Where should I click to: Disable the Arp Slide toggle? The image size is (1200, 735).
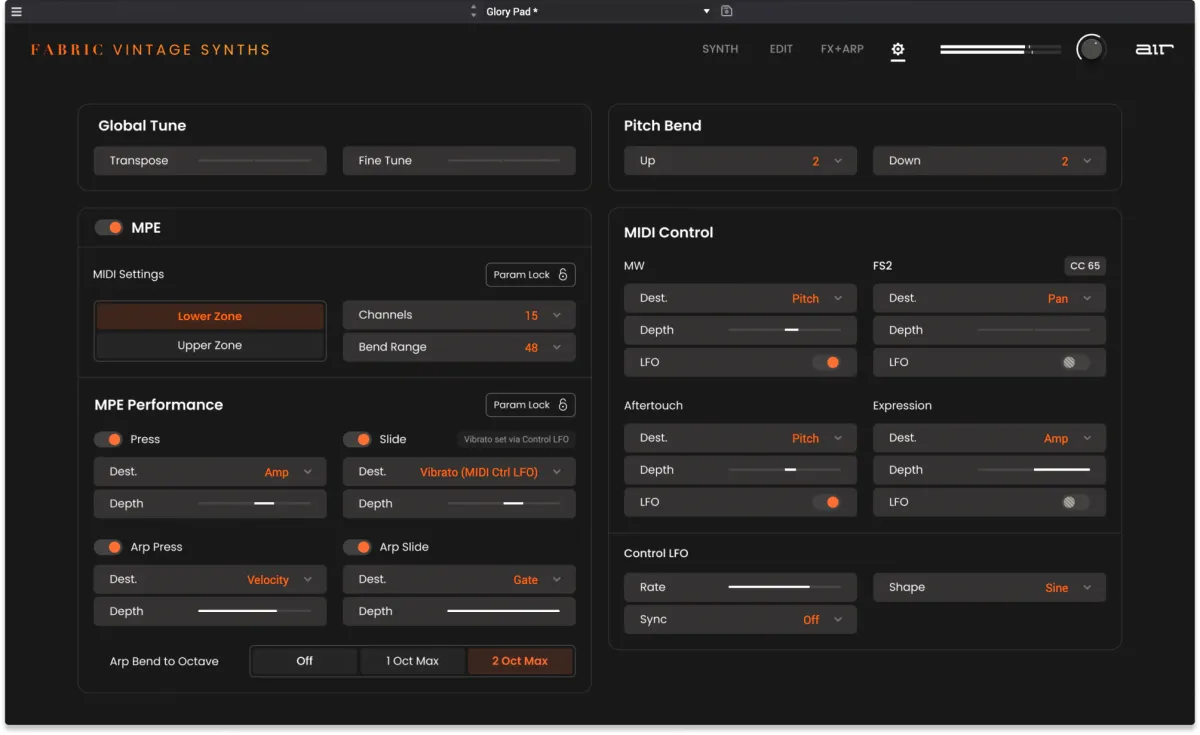click(357, 547)
